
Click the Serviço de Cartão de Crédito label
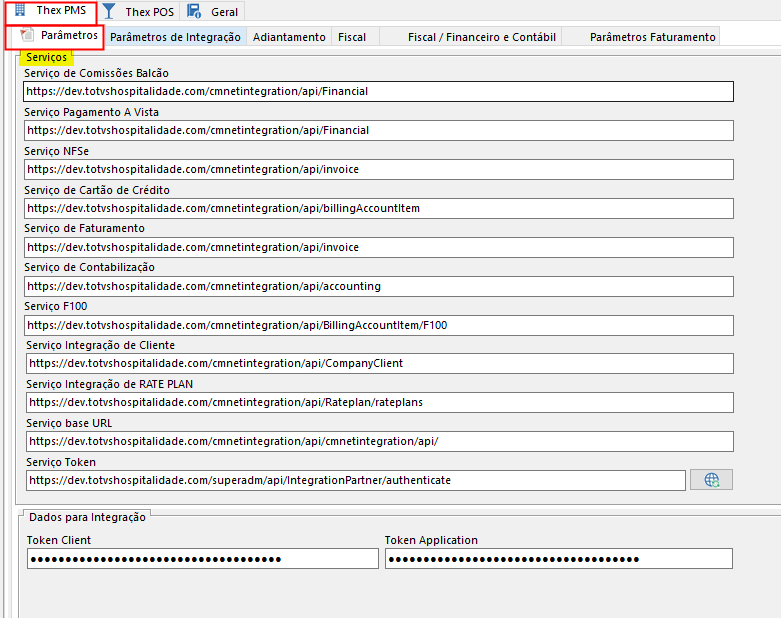[97, 190]
